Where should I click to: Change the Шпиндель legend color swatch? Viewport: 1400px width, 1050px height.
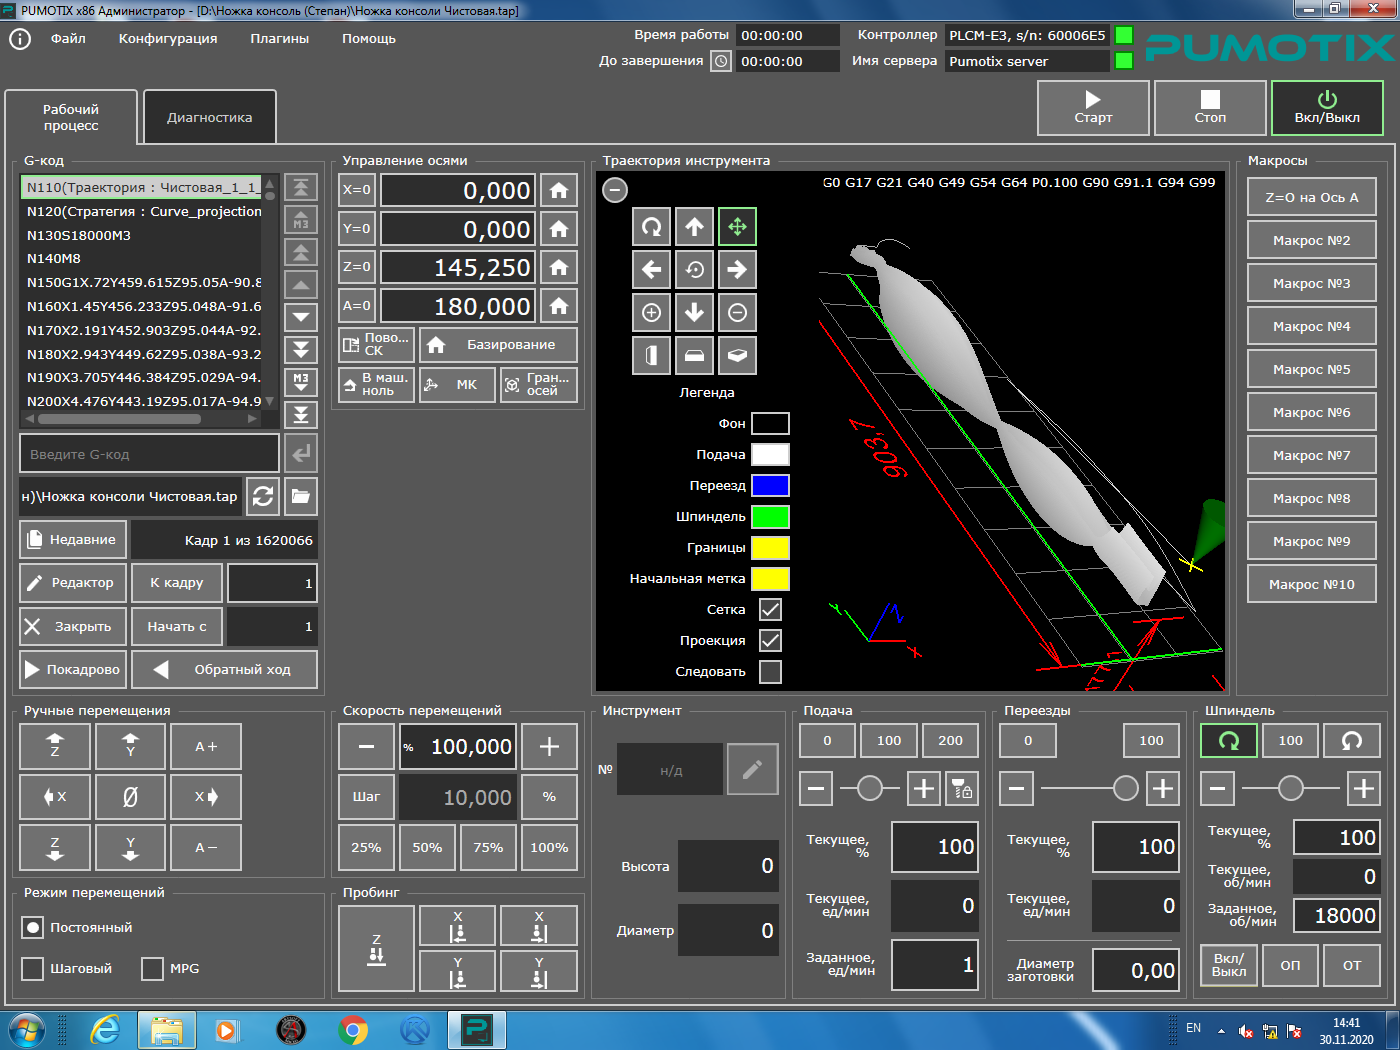(x=770, y=517)
